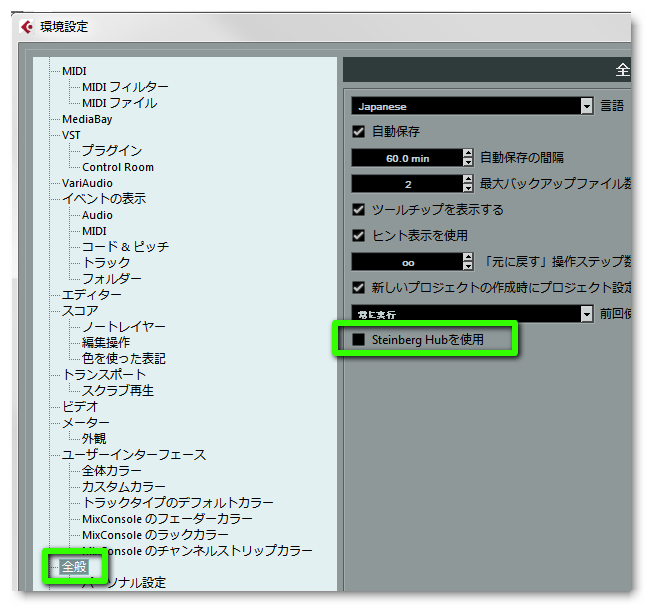Increase 最大バックアップファイル数 with up arrow
The height and width of the screenshot is (614, 654).
[468, 179]
